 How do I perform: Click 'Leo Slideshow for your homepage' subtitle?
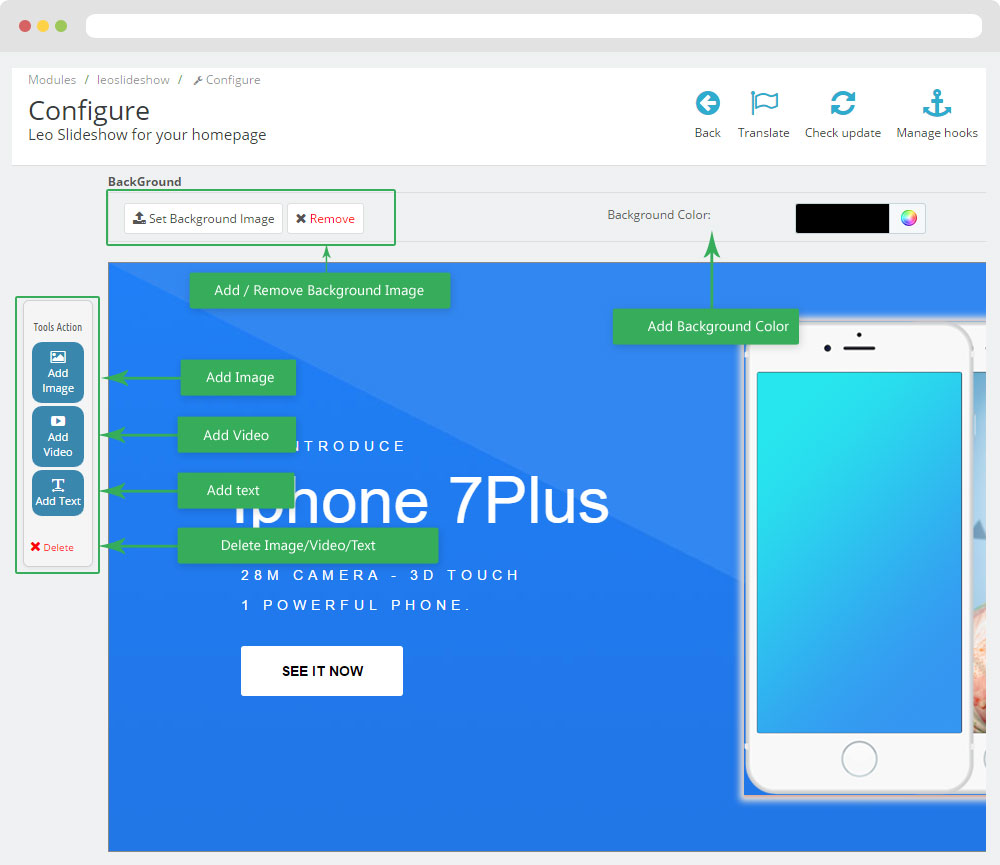tap(147, 135)
